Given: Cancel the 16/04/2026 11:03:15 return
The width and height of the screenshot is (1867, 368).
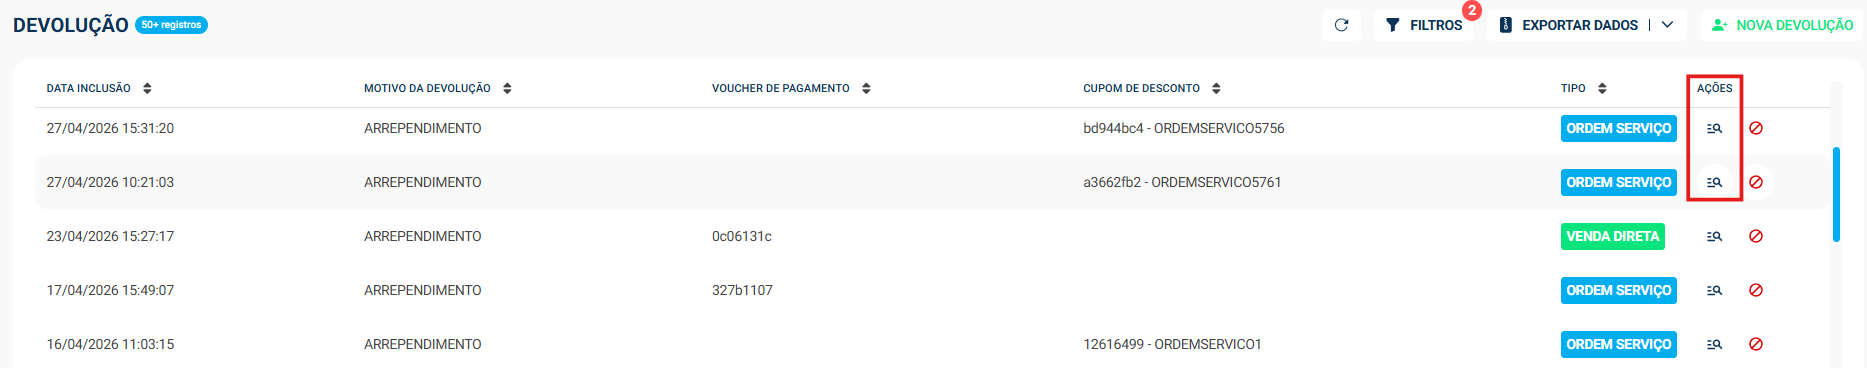Looking at the screenshot, I should pos(1756,344).
